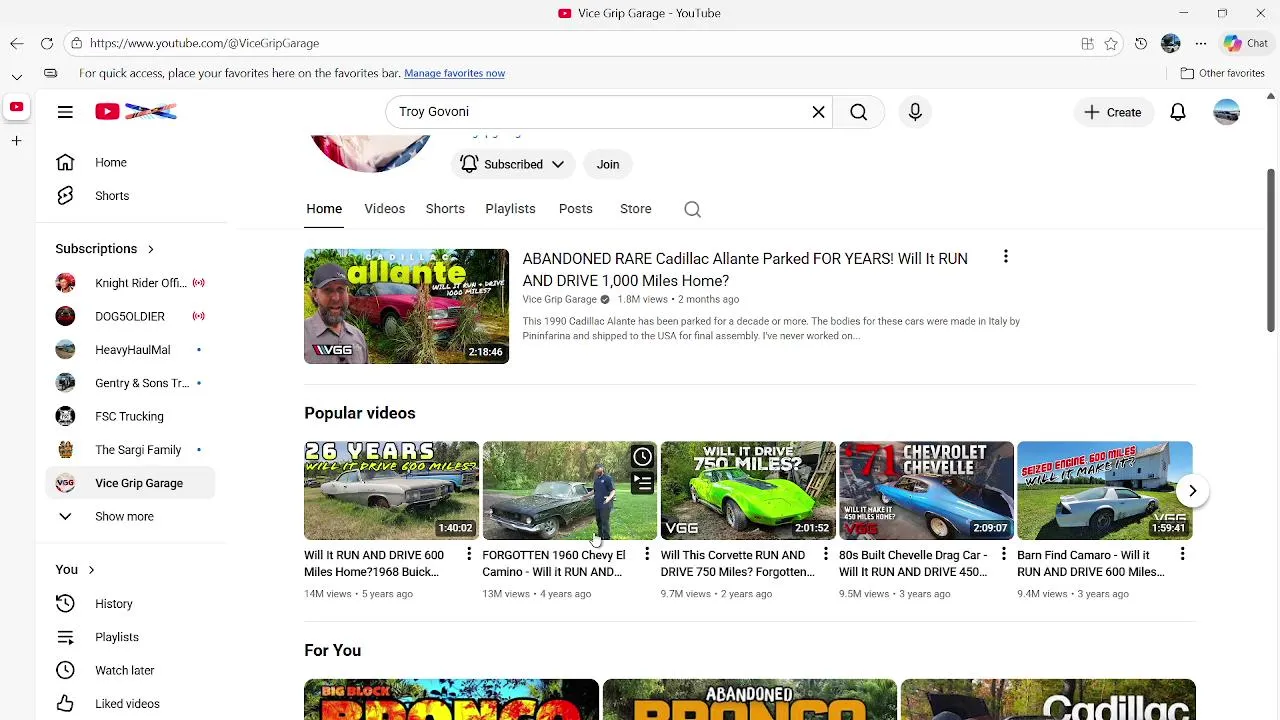Open options for Corvette 750 miles video
This screenshot has width=1280, height=720.
coord(825,554)
